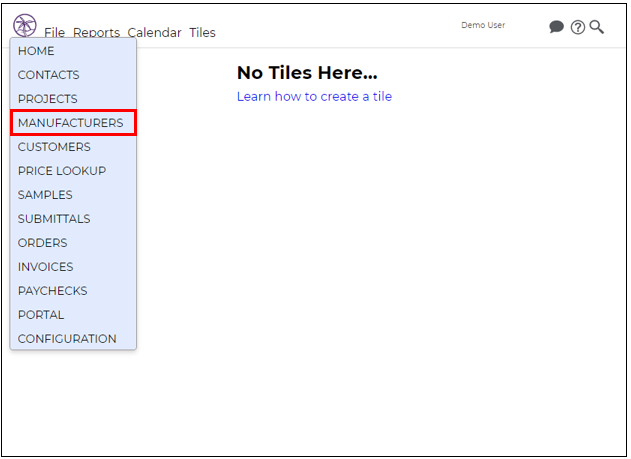Open the Tiles menu
Screen dimensions: 631x459
[x=202, y=32]
